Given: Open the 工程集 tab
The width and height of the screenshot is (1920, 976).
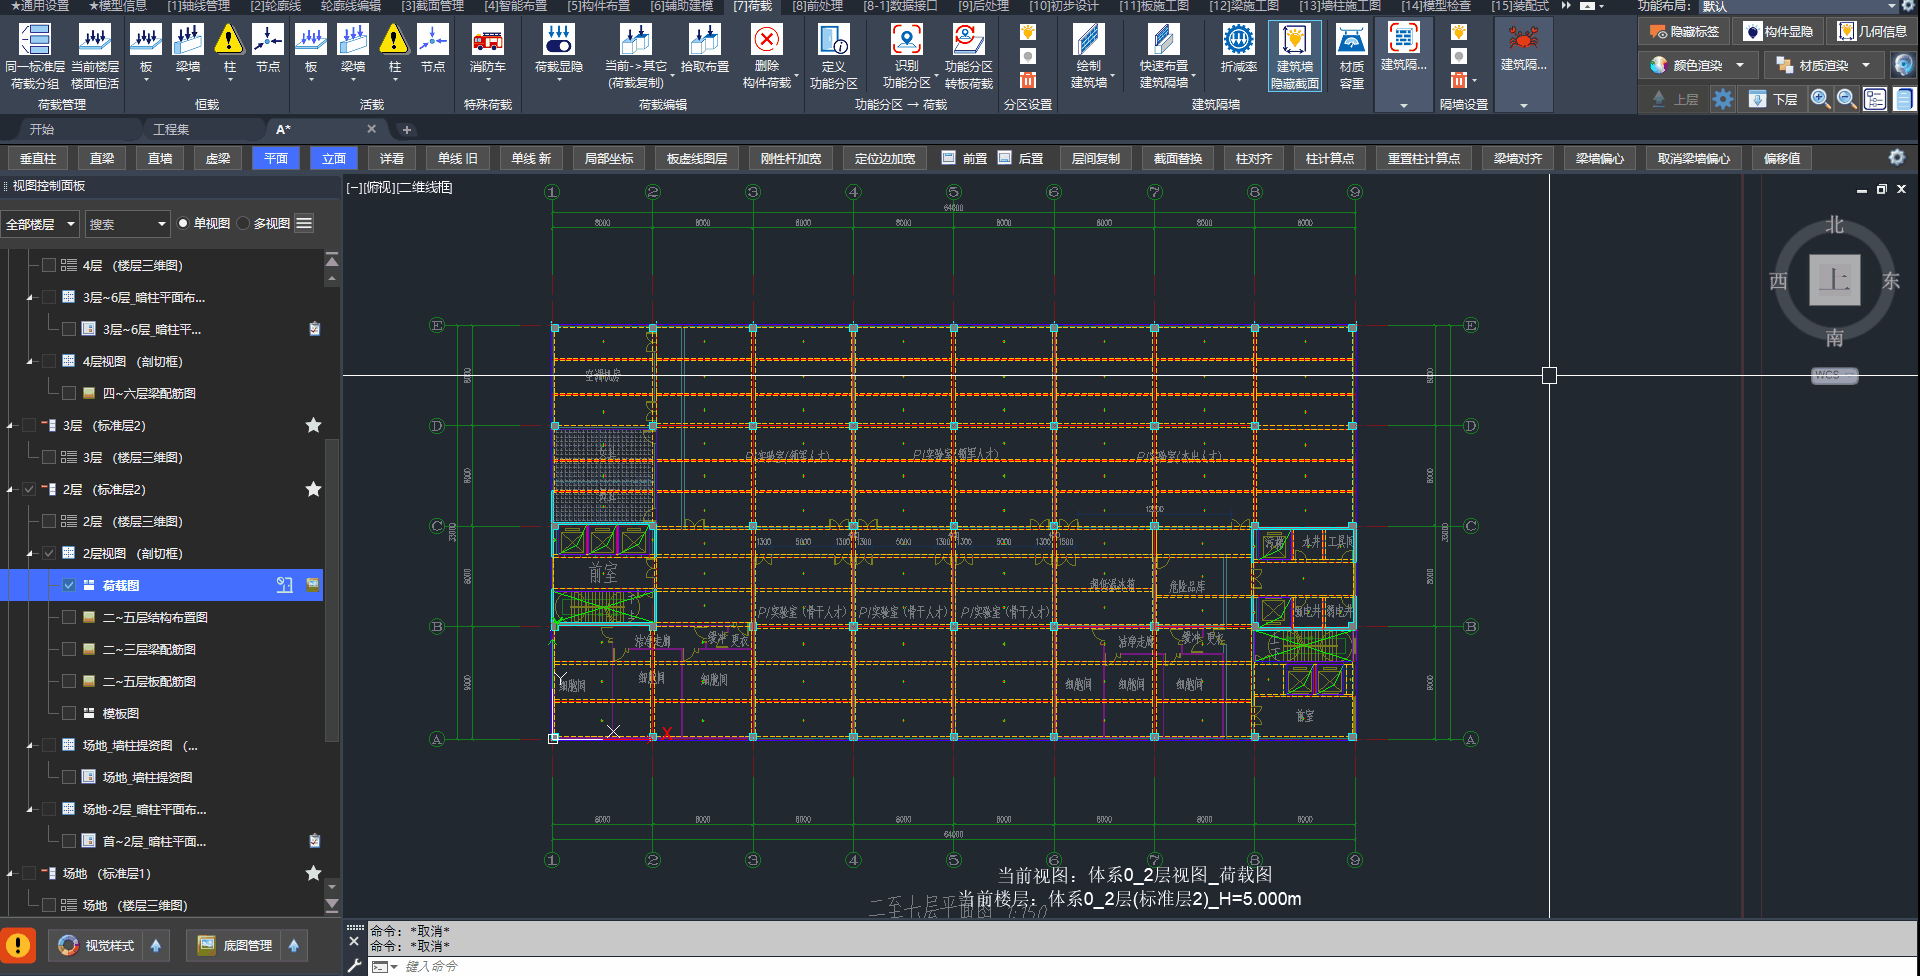Looking at the screenshot, I should pyautogui.click(x=171, y=130).
